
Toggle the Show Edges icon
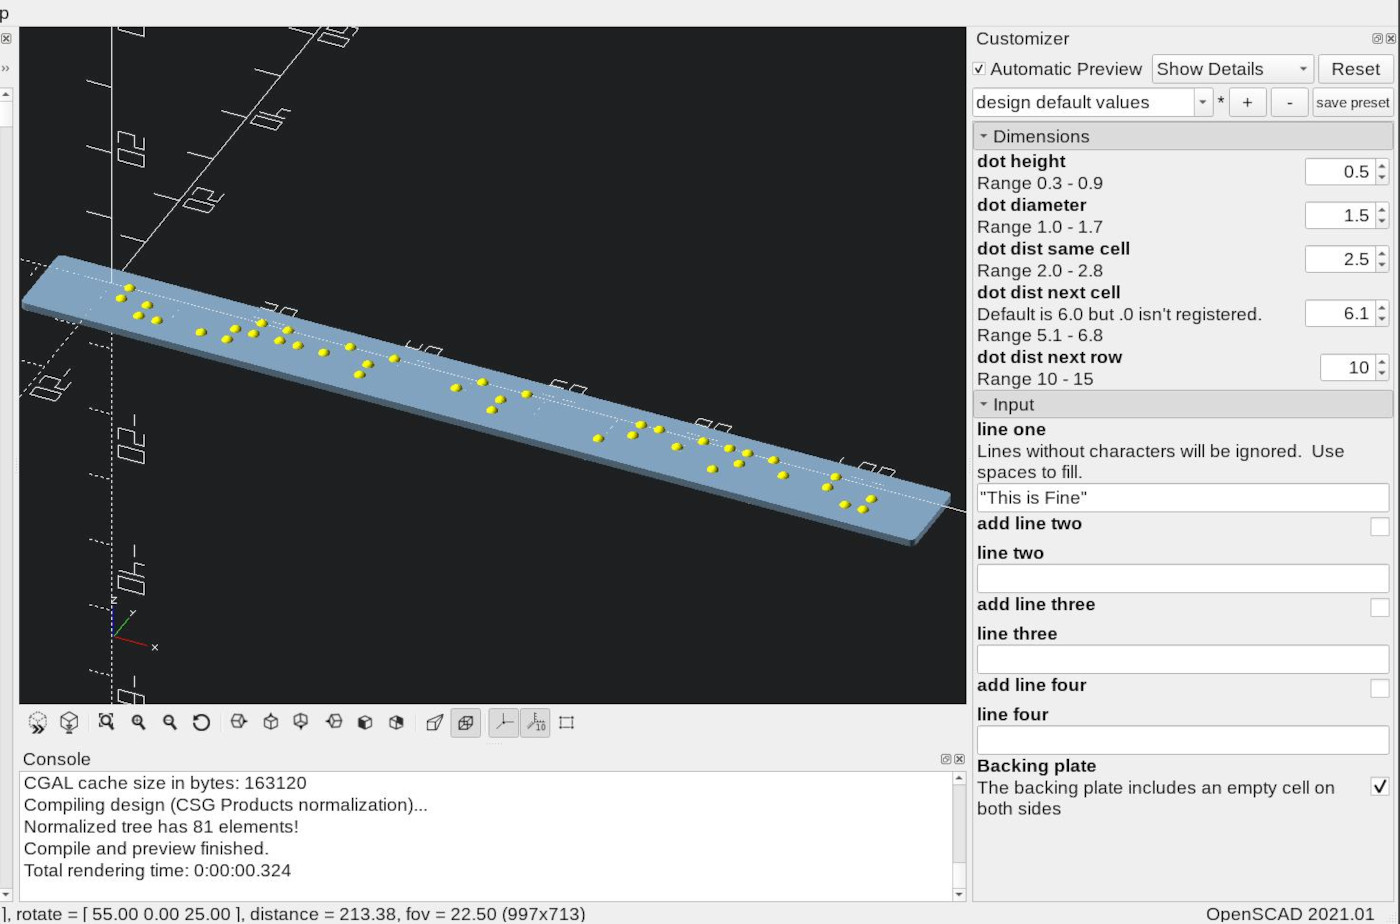tap(567, 722)
